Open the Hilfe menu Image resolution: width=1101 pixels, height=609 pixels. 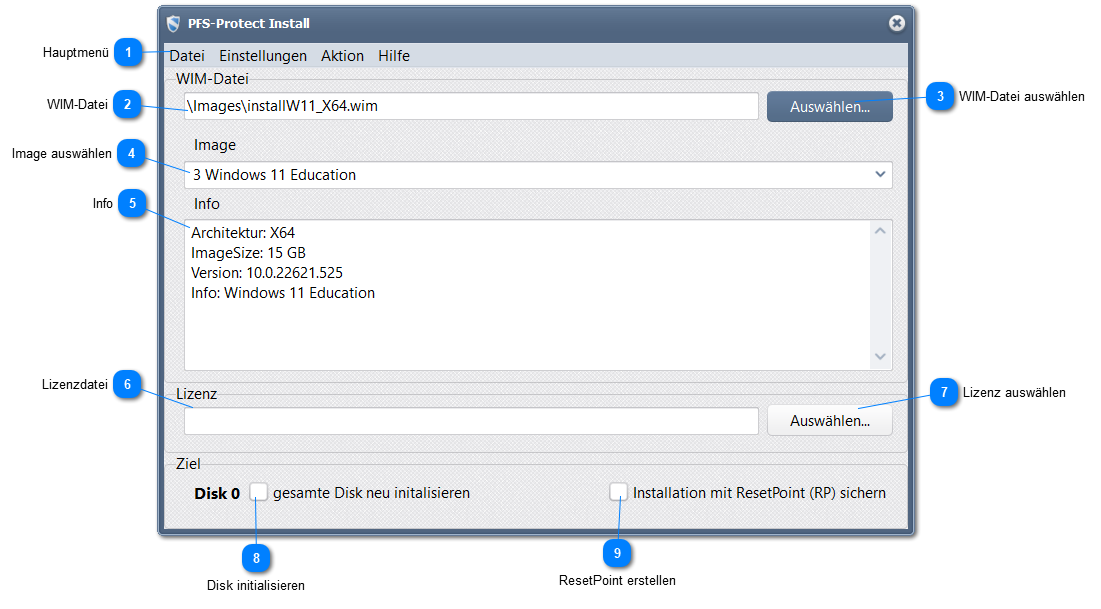point(394,56)
